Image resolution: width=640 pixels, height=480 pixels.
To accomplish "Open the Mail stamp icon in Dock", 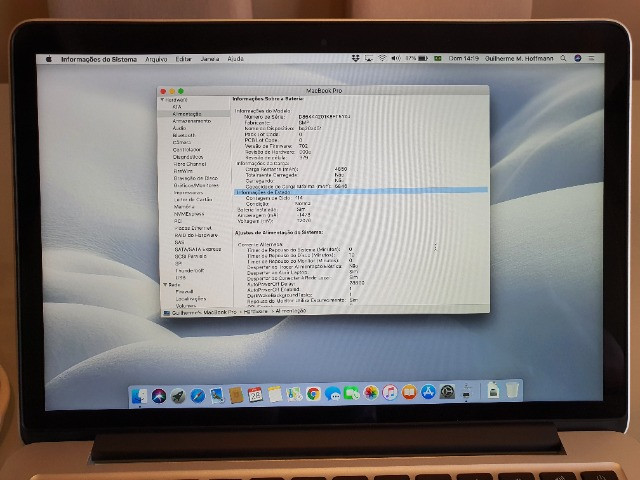I will [217, 396].
